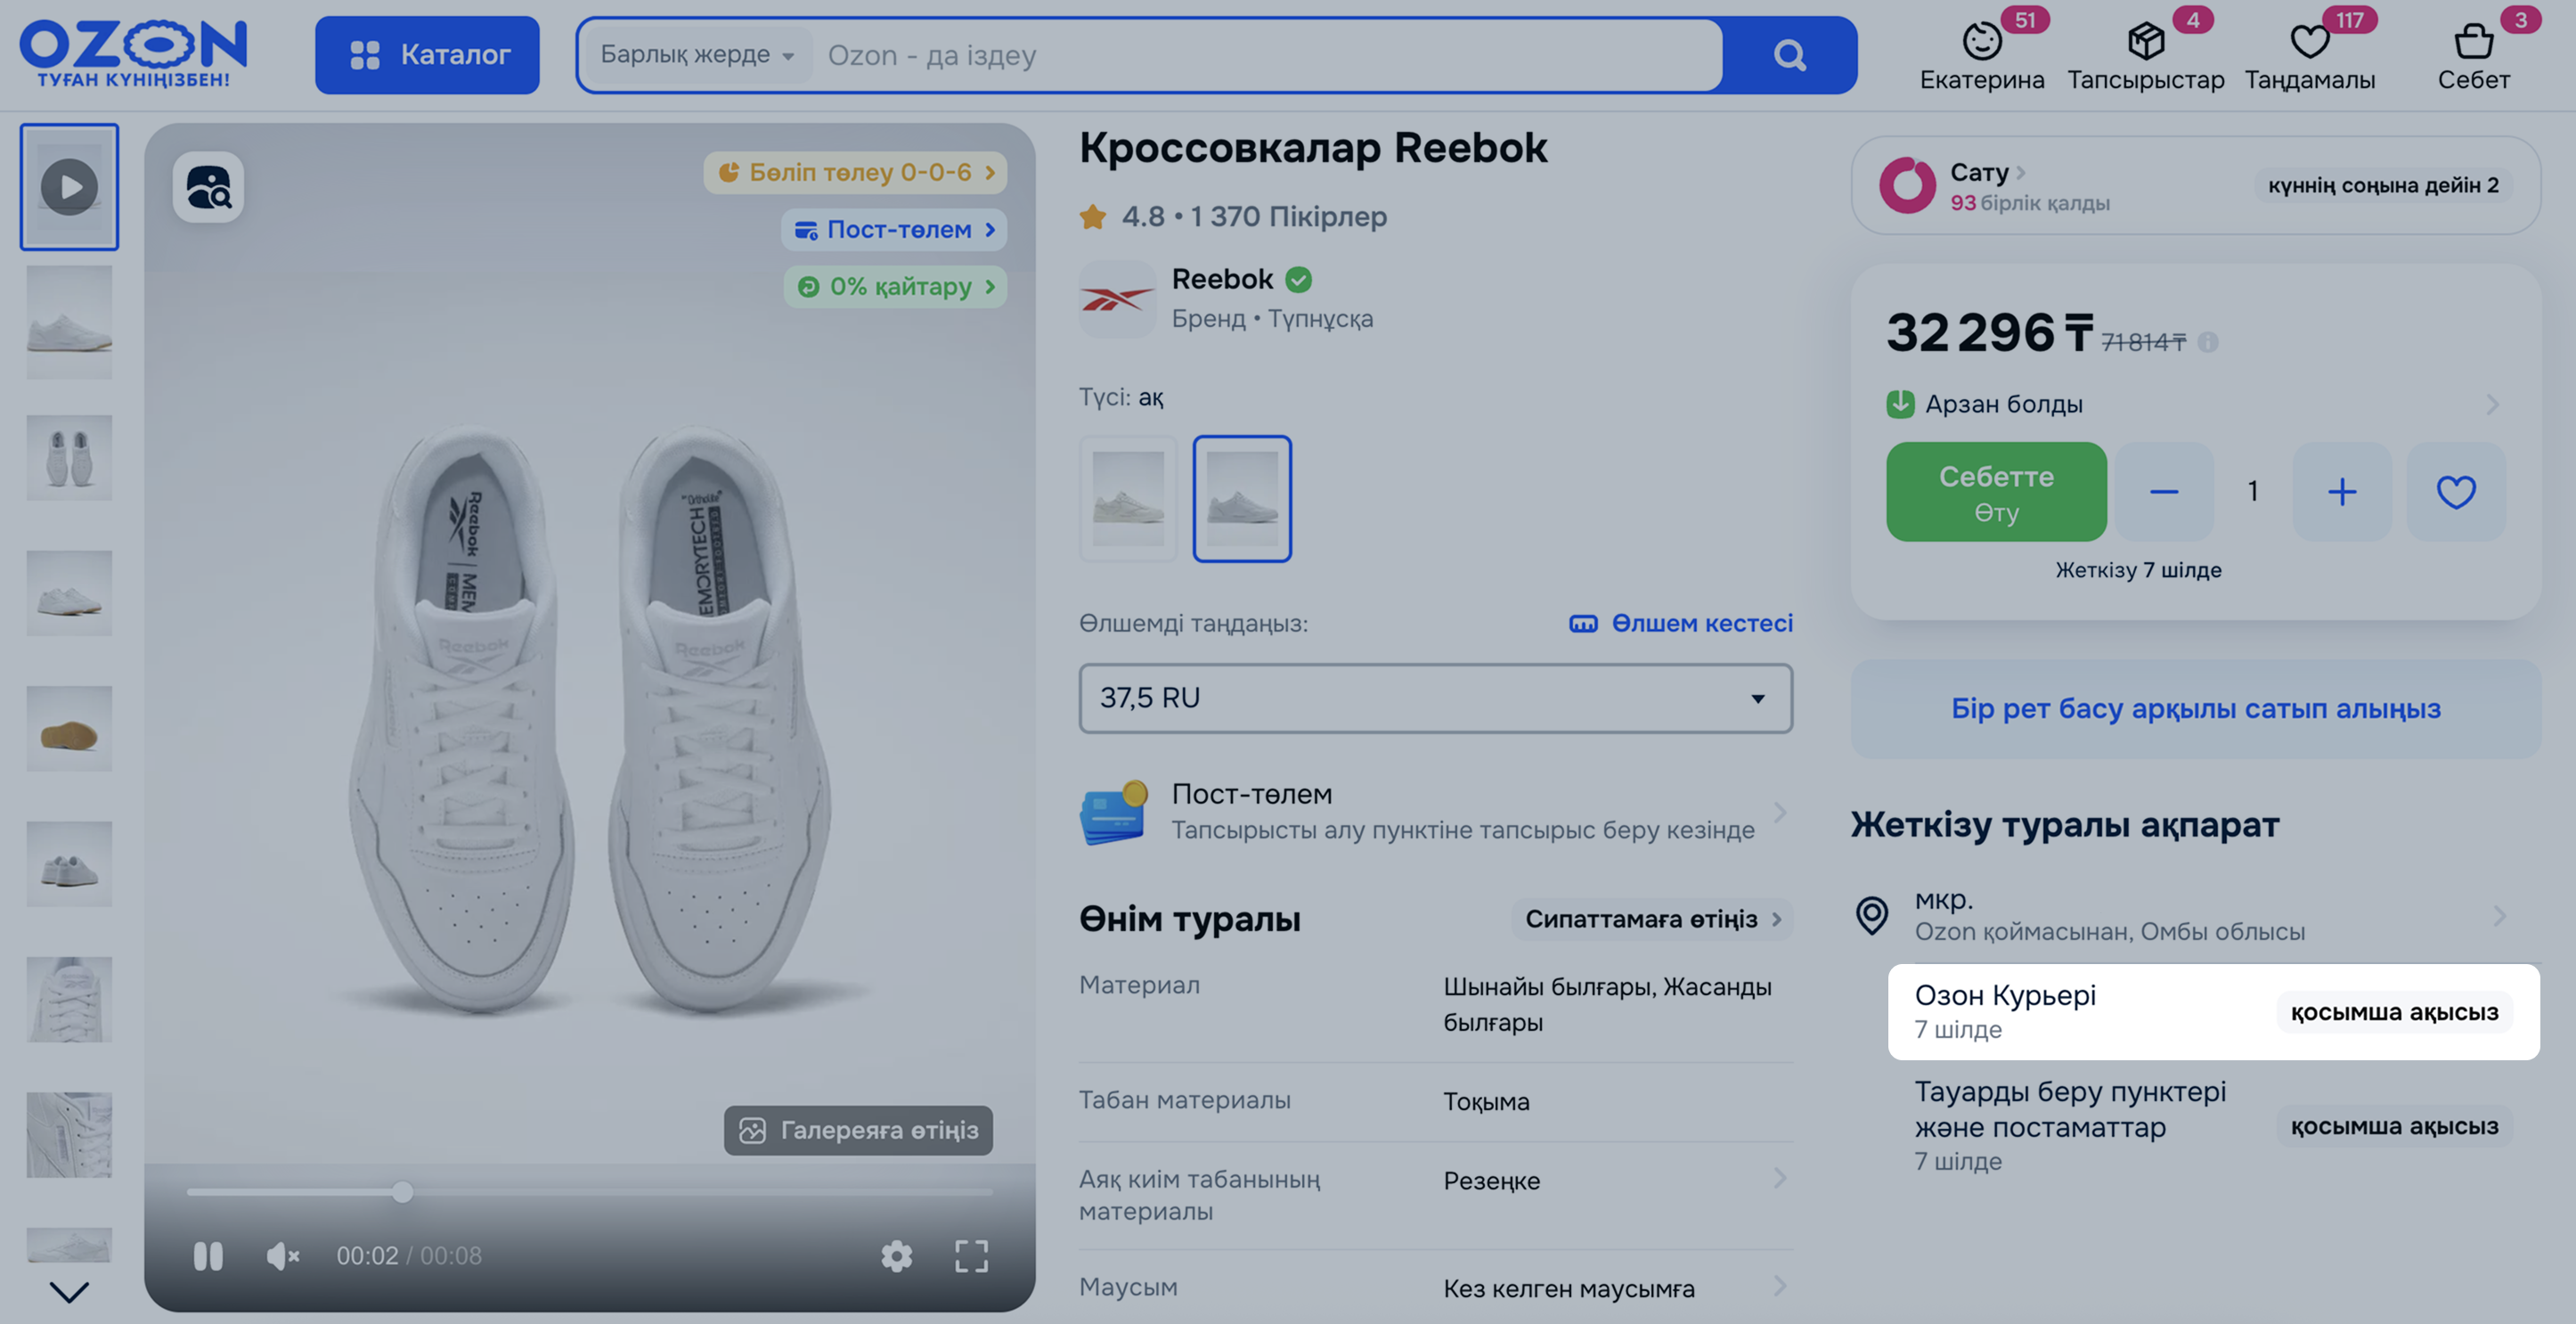
Task: Select the video thumbnail with play icon
Action: (69, 187)
